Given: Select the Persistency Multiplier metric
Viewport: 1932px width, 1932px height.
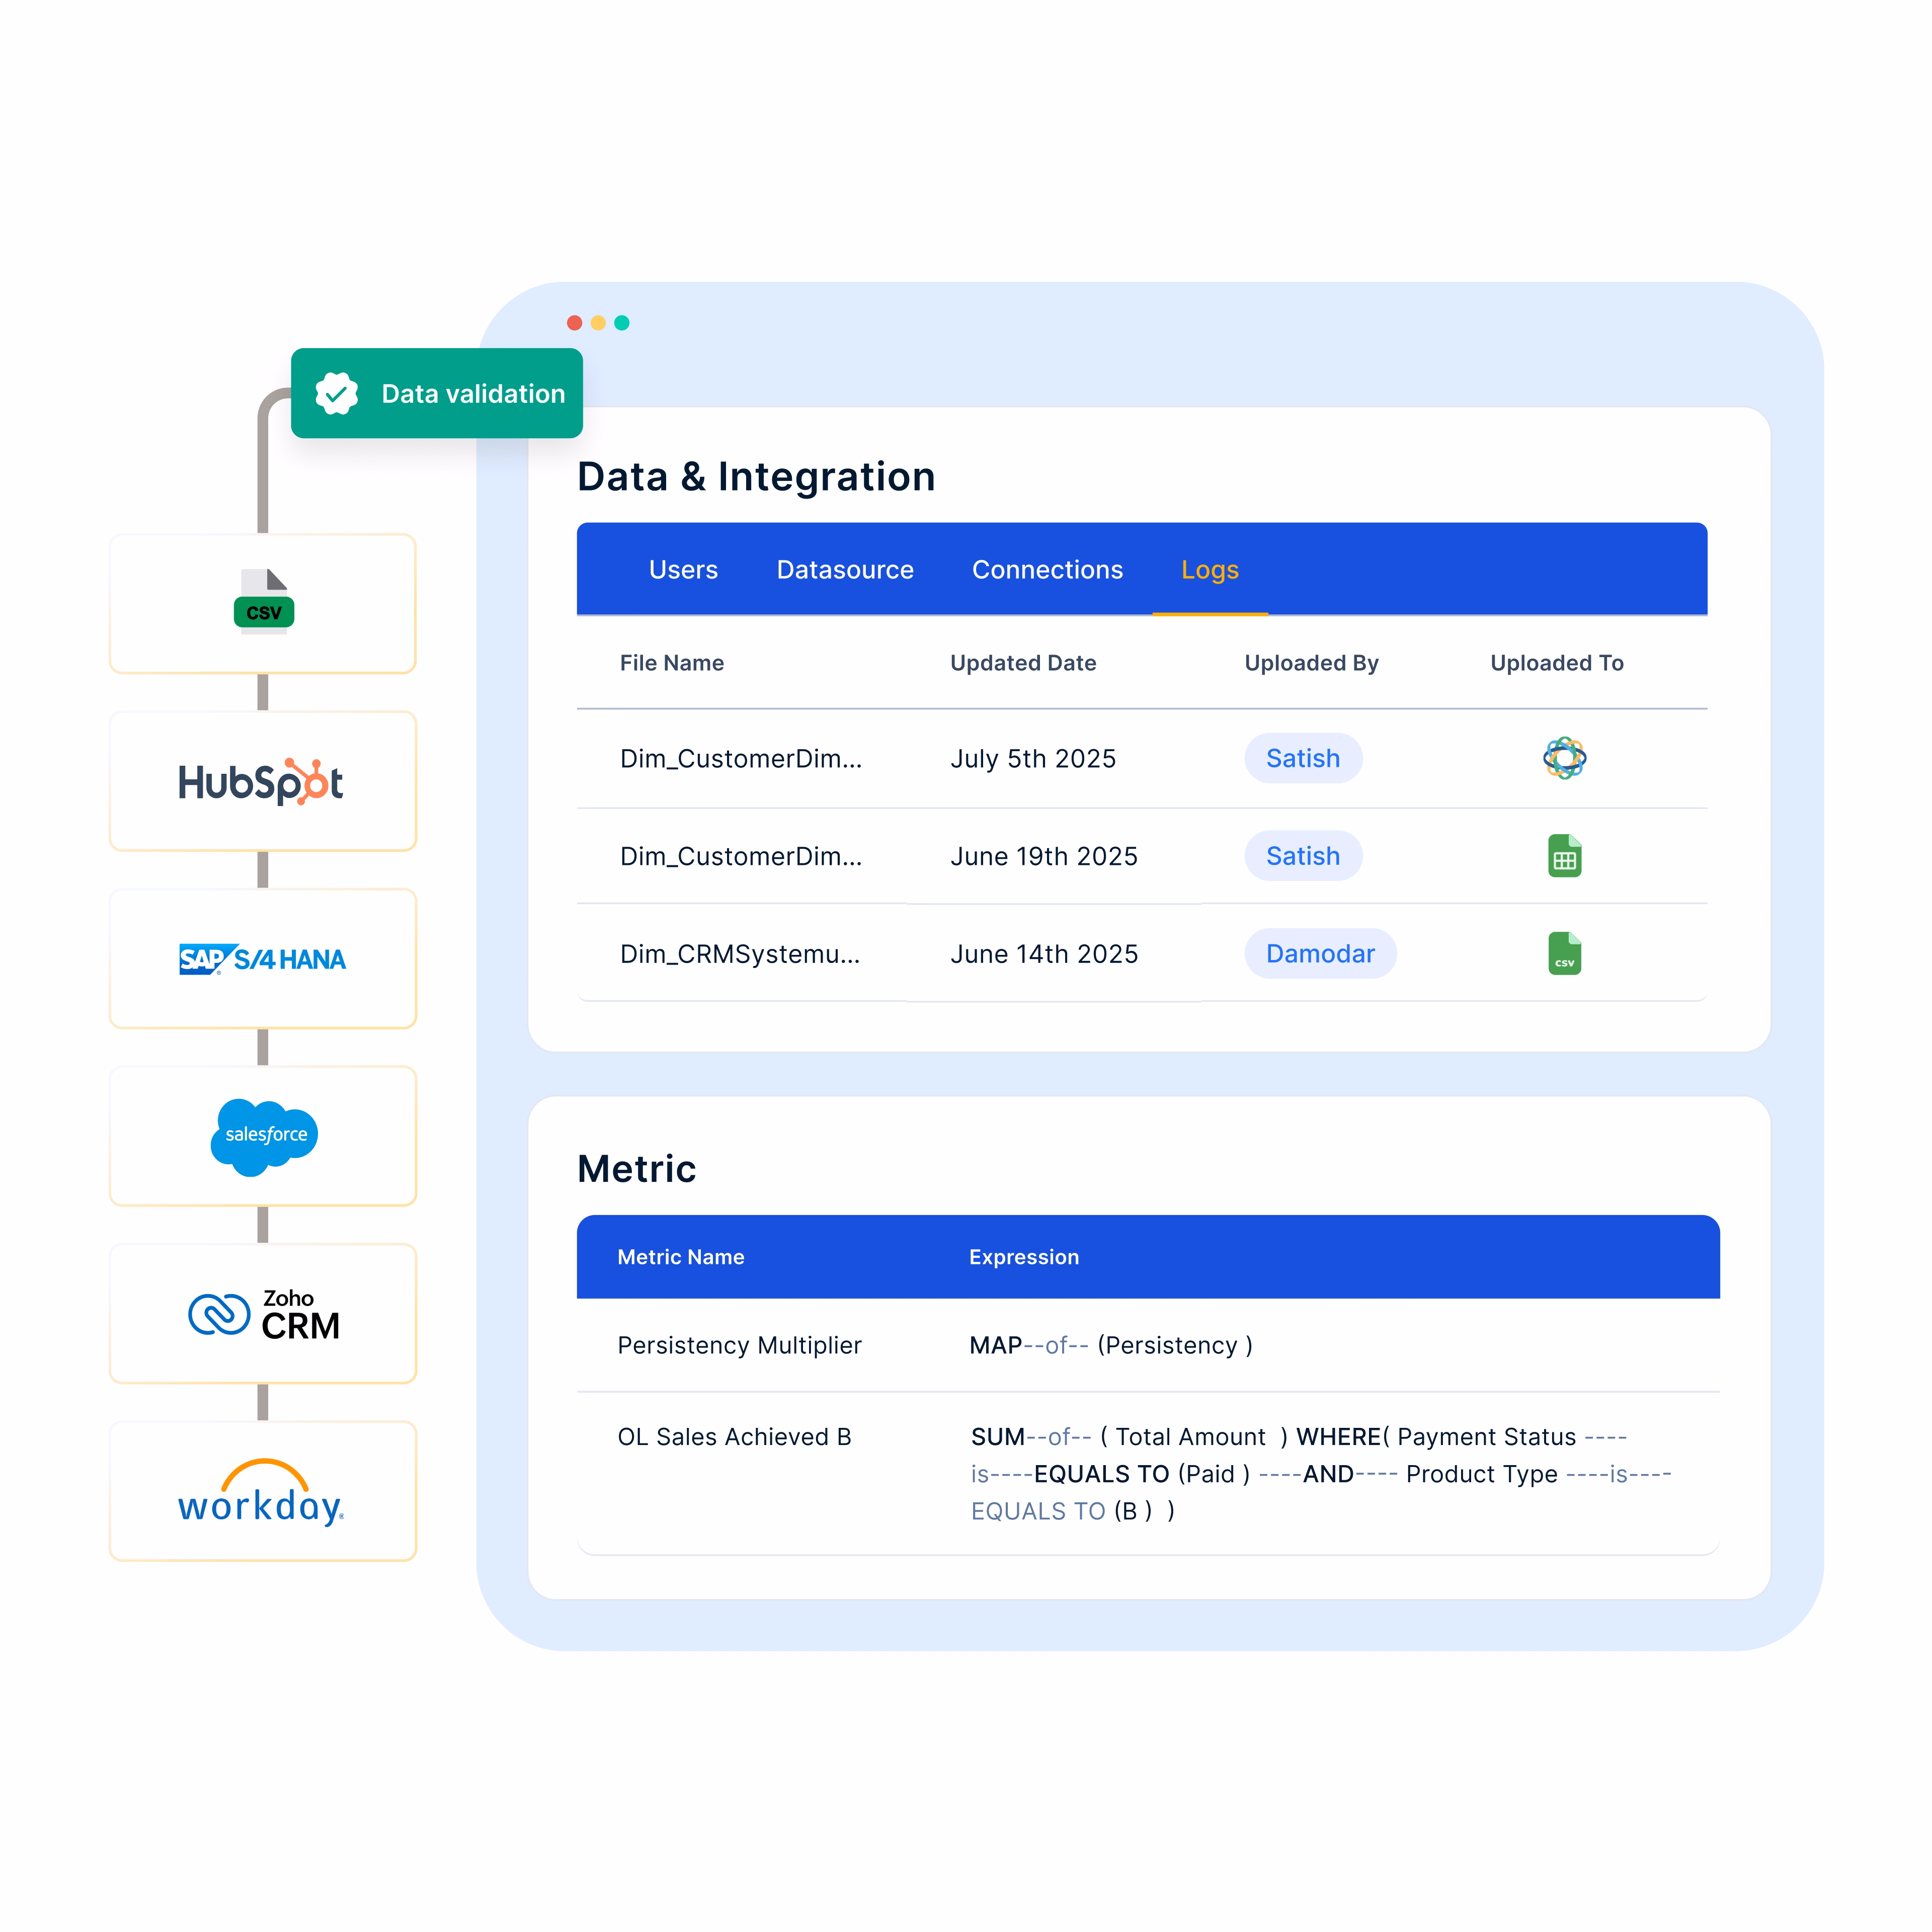Looking at the screenshot, I should coord(739,1345).
